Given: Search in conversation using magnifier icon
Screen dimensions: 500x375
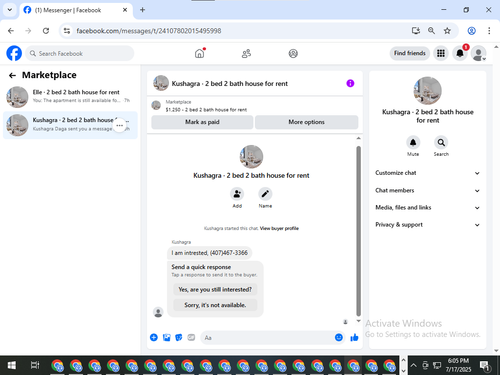Looking at the screenshot, I should (x=441, y=143).
